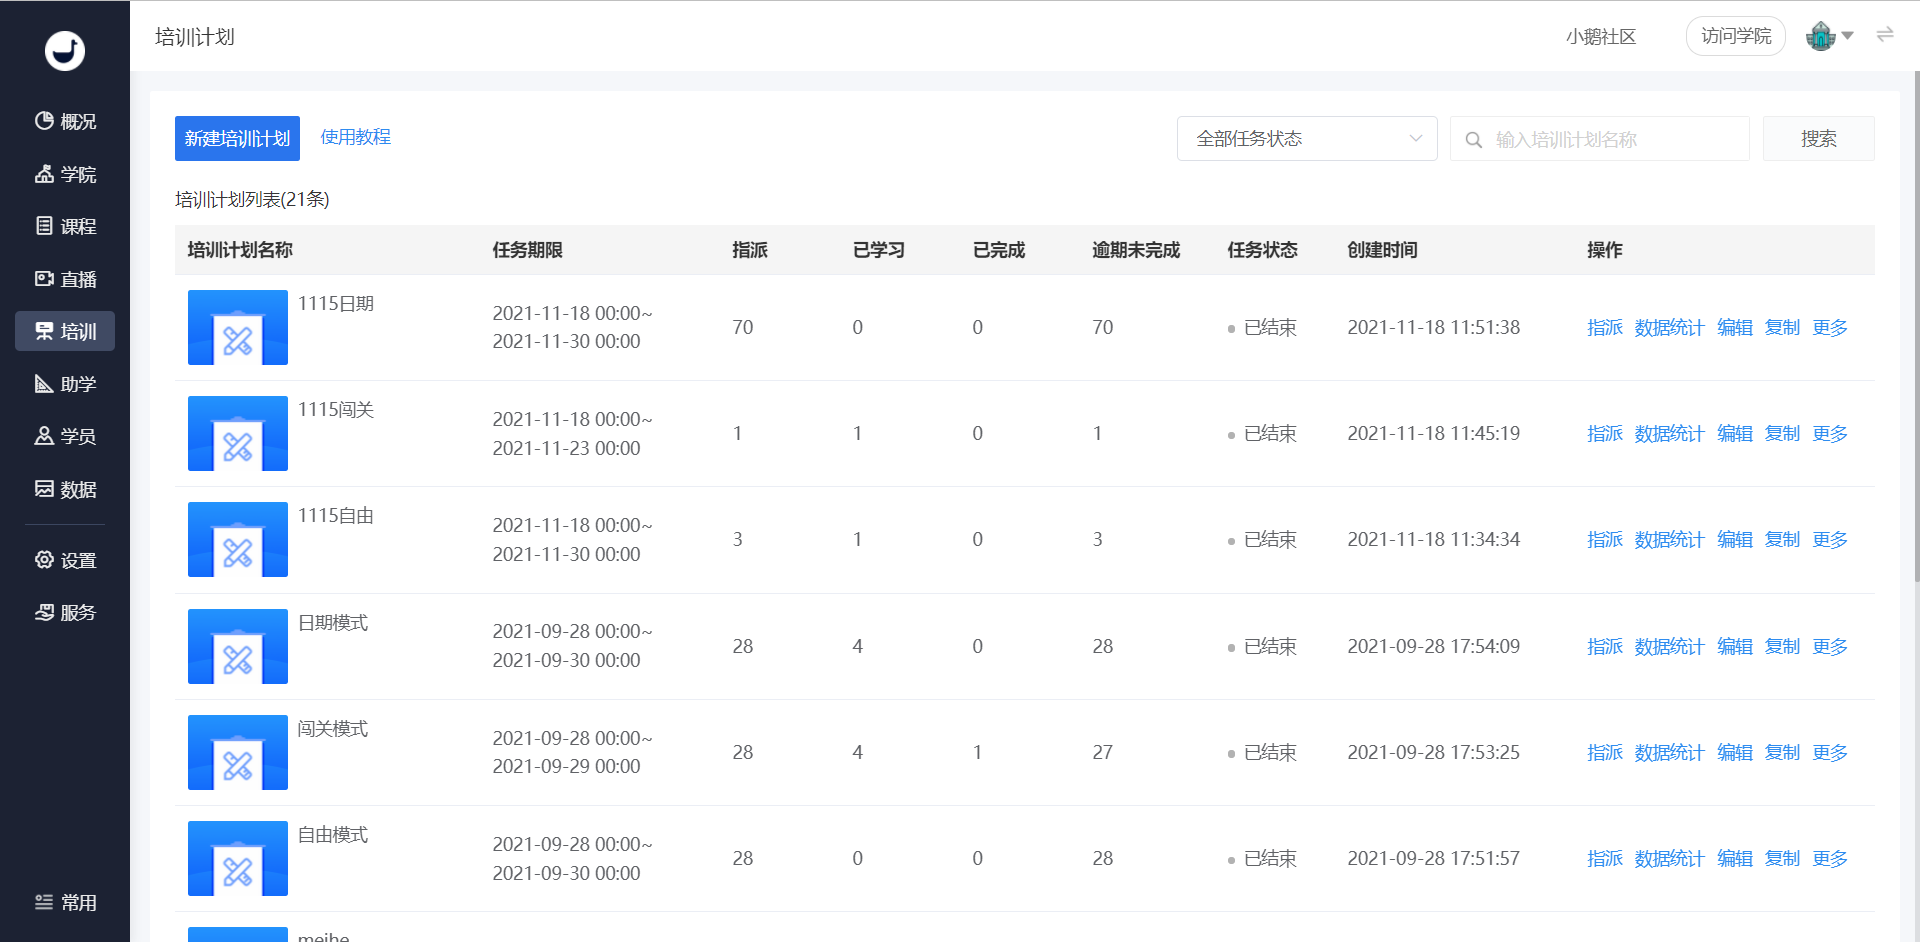Viewport: 1920px width, 942px height.
Task: Click the 任务期限 column header
Action: tap(527, 250)
